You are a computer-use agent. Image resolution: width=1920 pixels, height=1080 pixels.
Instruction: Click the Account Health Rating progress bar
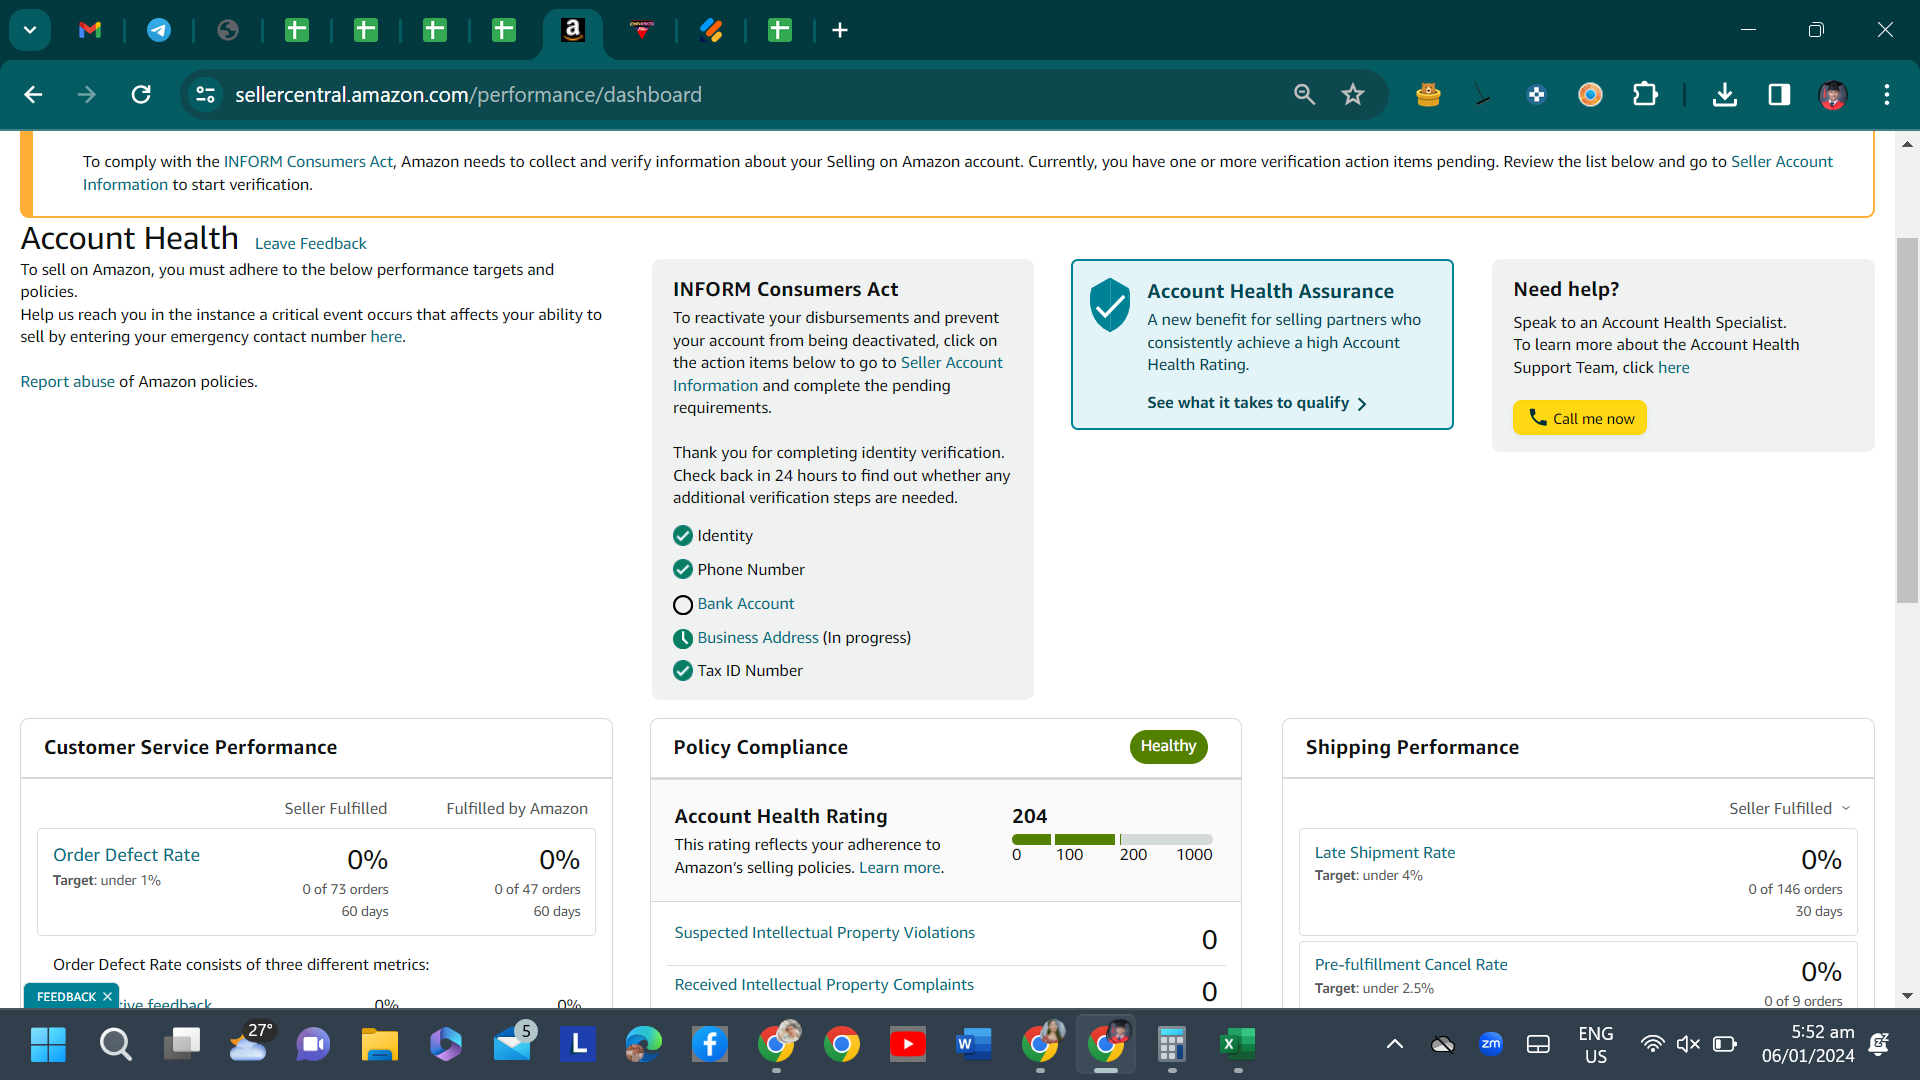click(1112, 839)
